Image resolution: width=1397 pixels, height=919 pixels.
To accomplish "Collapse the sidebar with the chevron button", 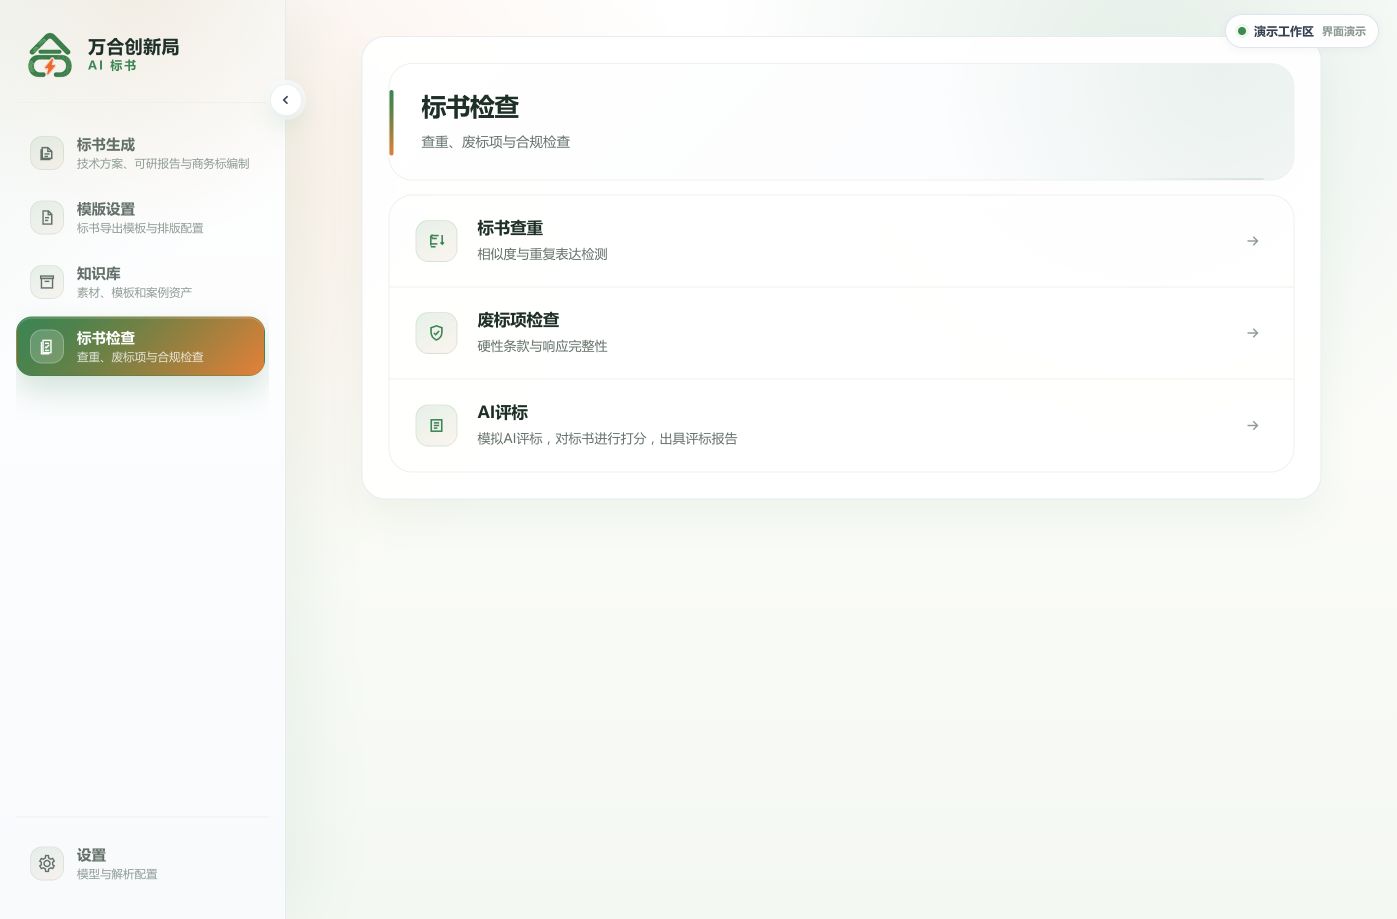I will tap(286, 100).
